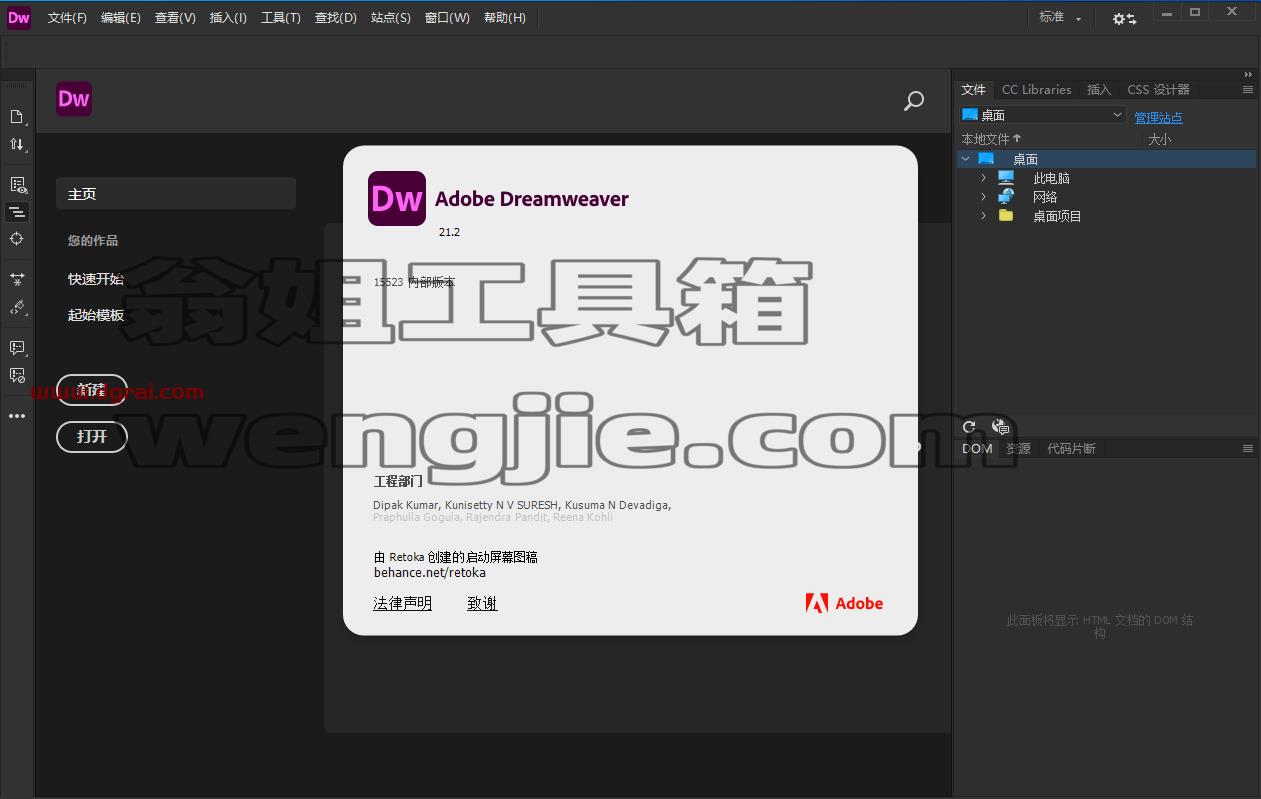
Task: Click the behance.net/retoka text
Action: (430, 573)
